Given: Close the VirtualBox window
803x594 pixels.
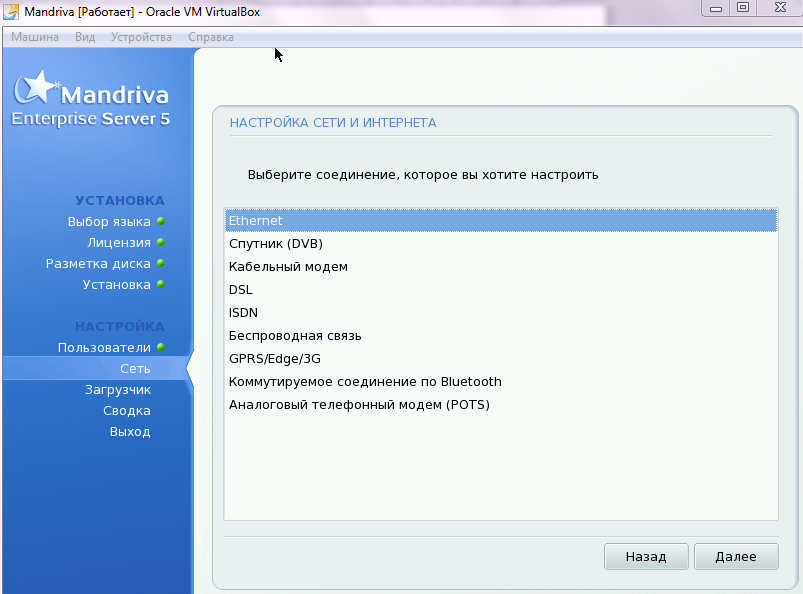Looking at the screenshot, I should point(780,8).
